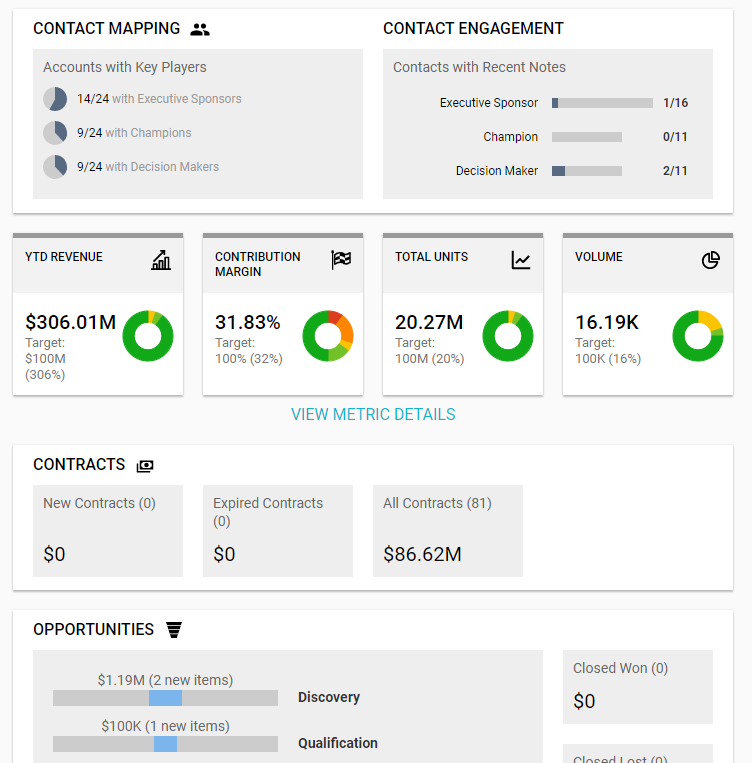Open the New Contracts (0) card
This screenshot has height=763, width=752.
point(108,531)
